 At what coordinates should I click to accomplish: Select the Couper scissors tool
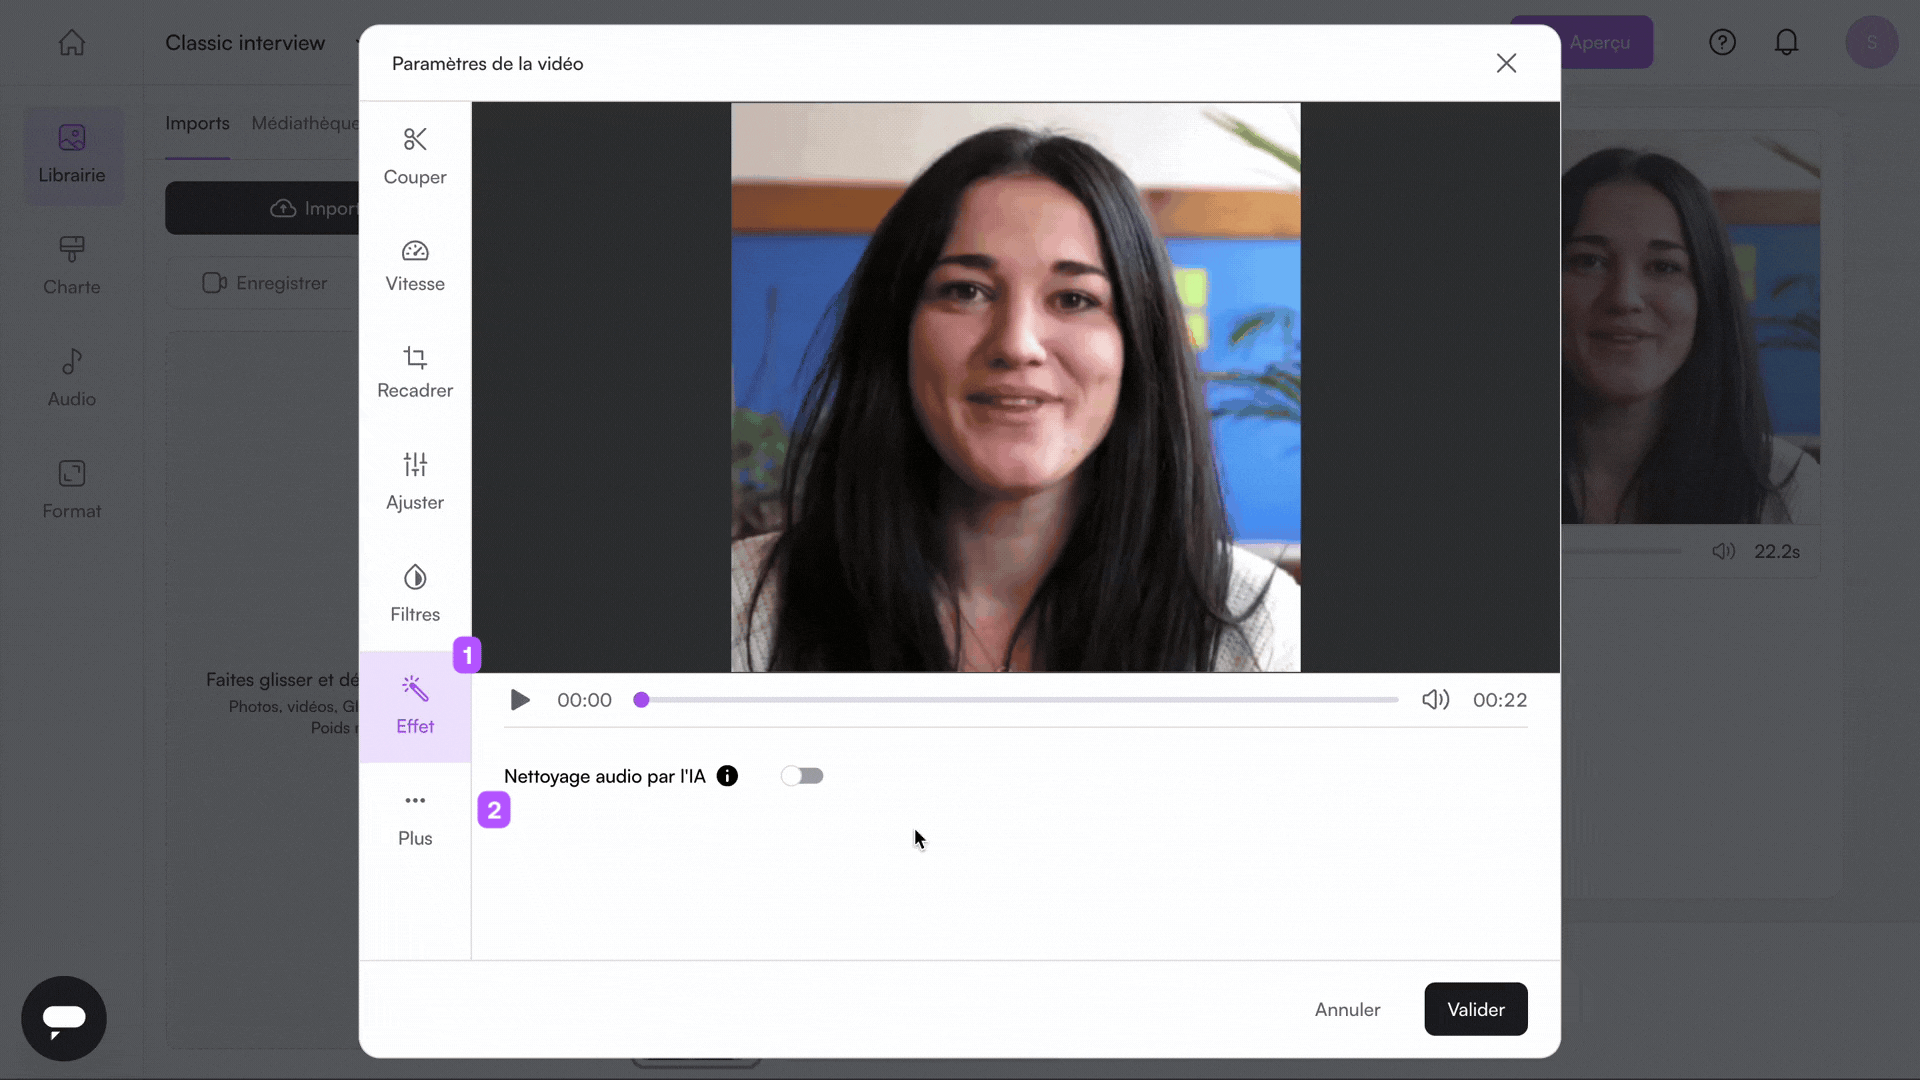[x=415, y=157]
